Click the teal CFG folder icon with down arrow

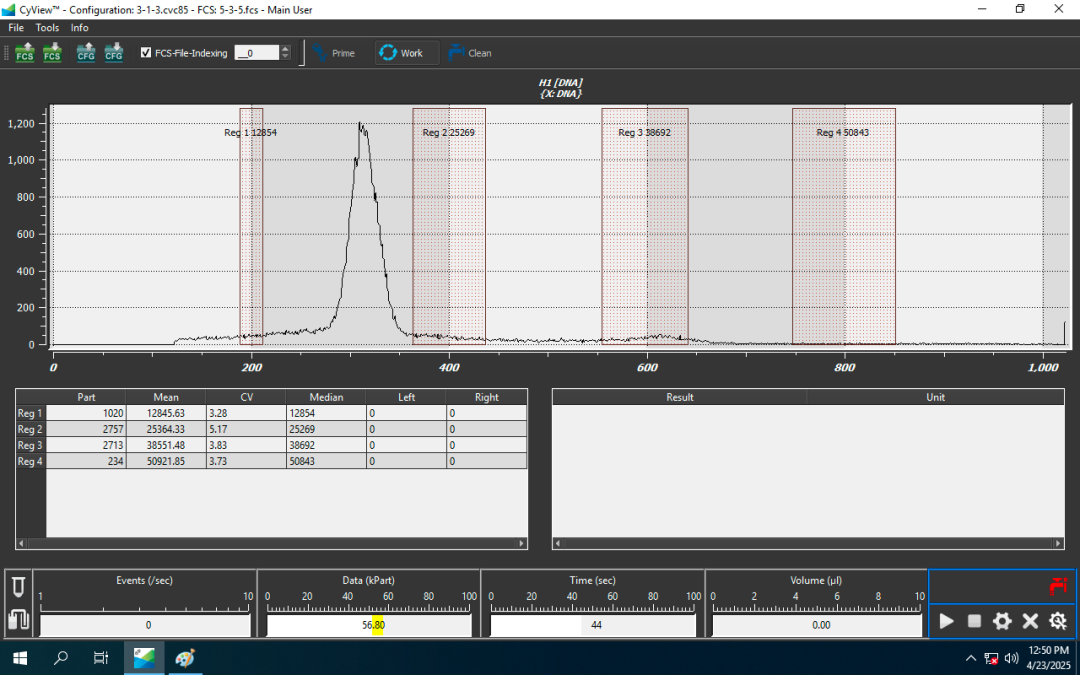[x=114, y=52]
